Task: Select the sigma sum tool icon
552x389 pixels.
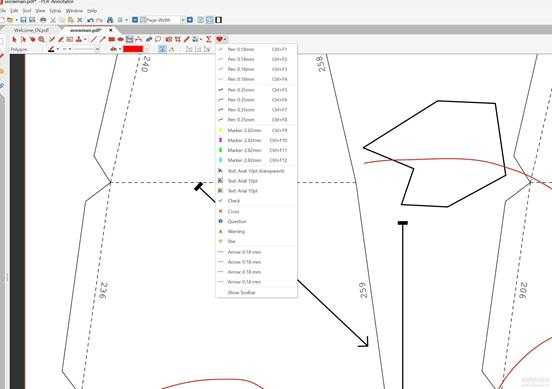Action: tap(209, 39)
